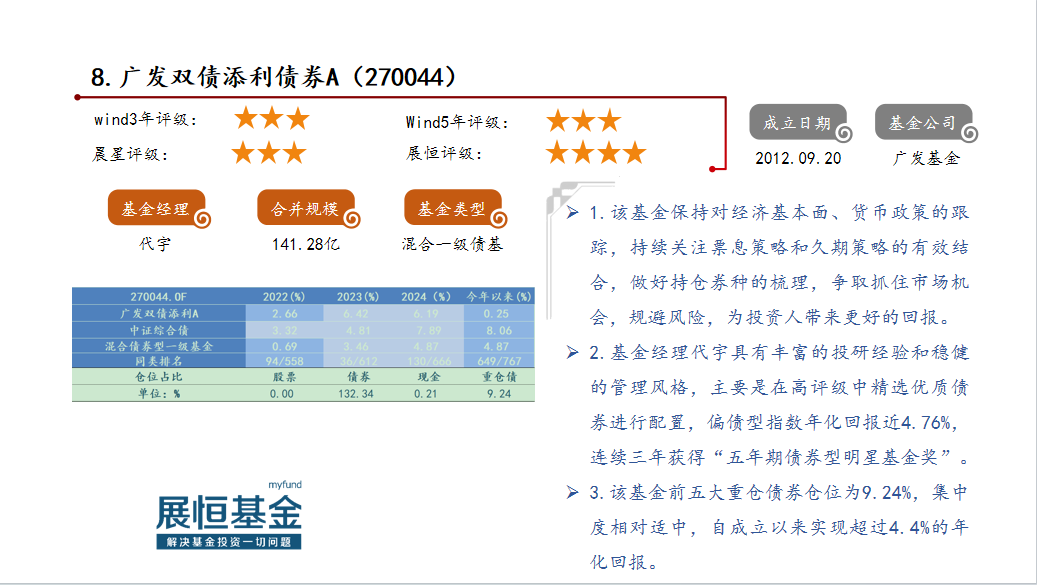The width and height of the screenshot is (1037, 585).
Task: Click the 晨星评级 three stars
Action: coord(268,153)
